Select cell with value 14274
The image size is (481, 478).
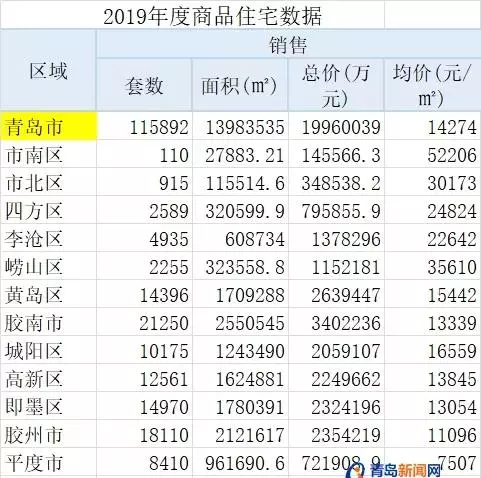pyautogui.click(x=433, y=126)
